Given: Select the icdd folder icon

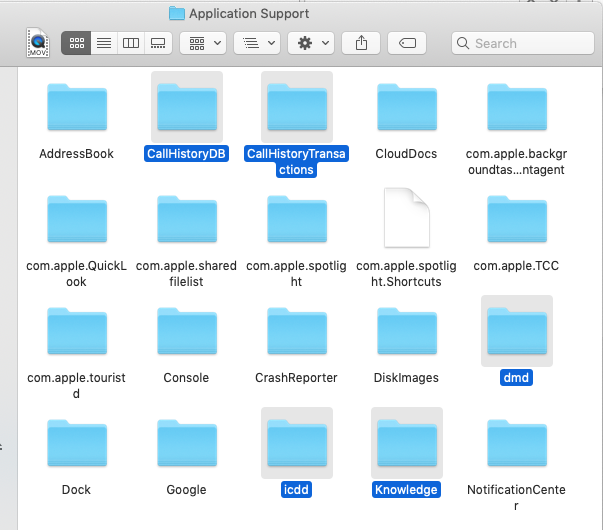Looking at the screenshot, I should pyautogui.click(x=297, y=443).
